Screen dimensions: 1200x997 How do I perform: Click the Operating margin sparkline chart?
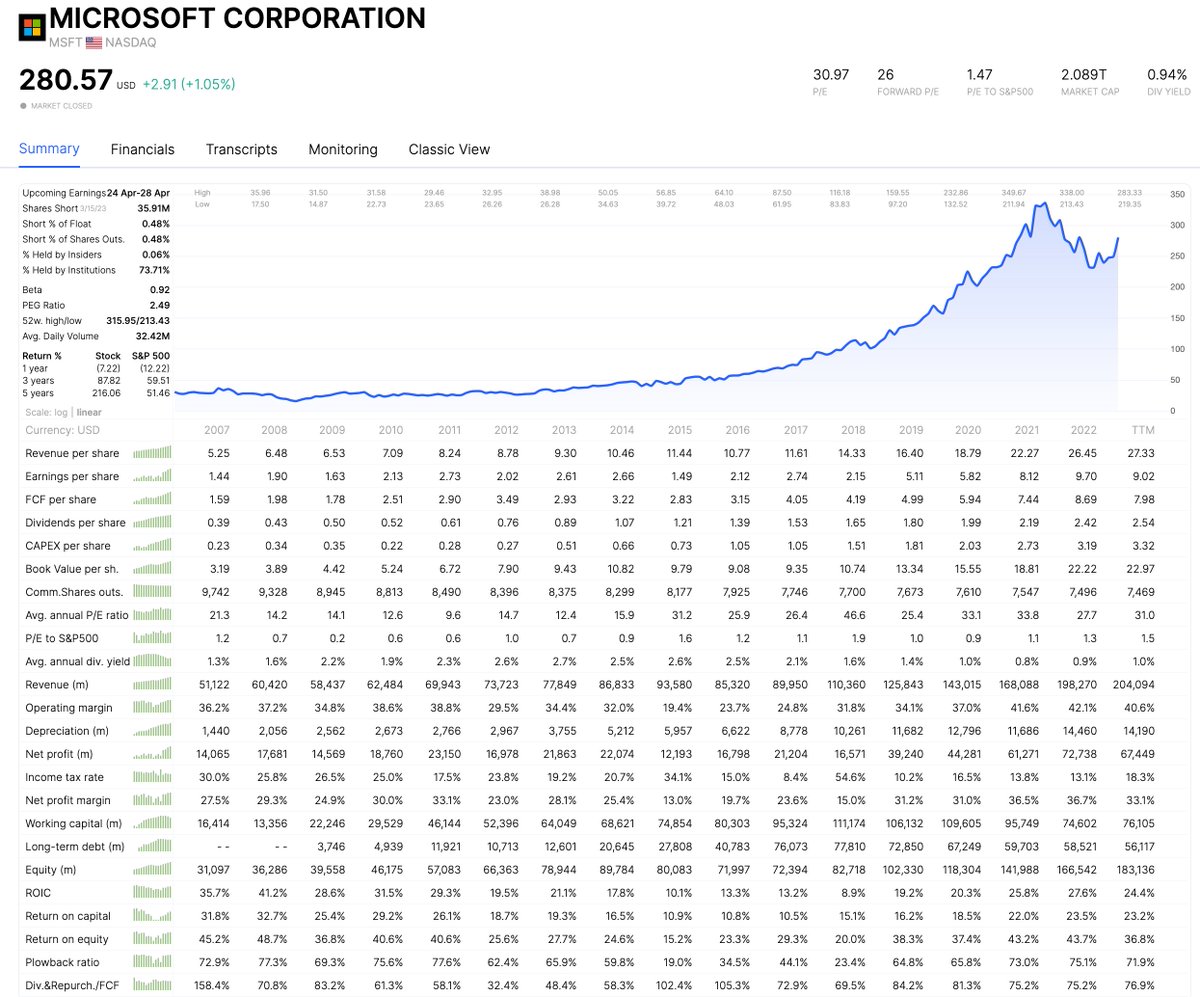click(151, 707)
